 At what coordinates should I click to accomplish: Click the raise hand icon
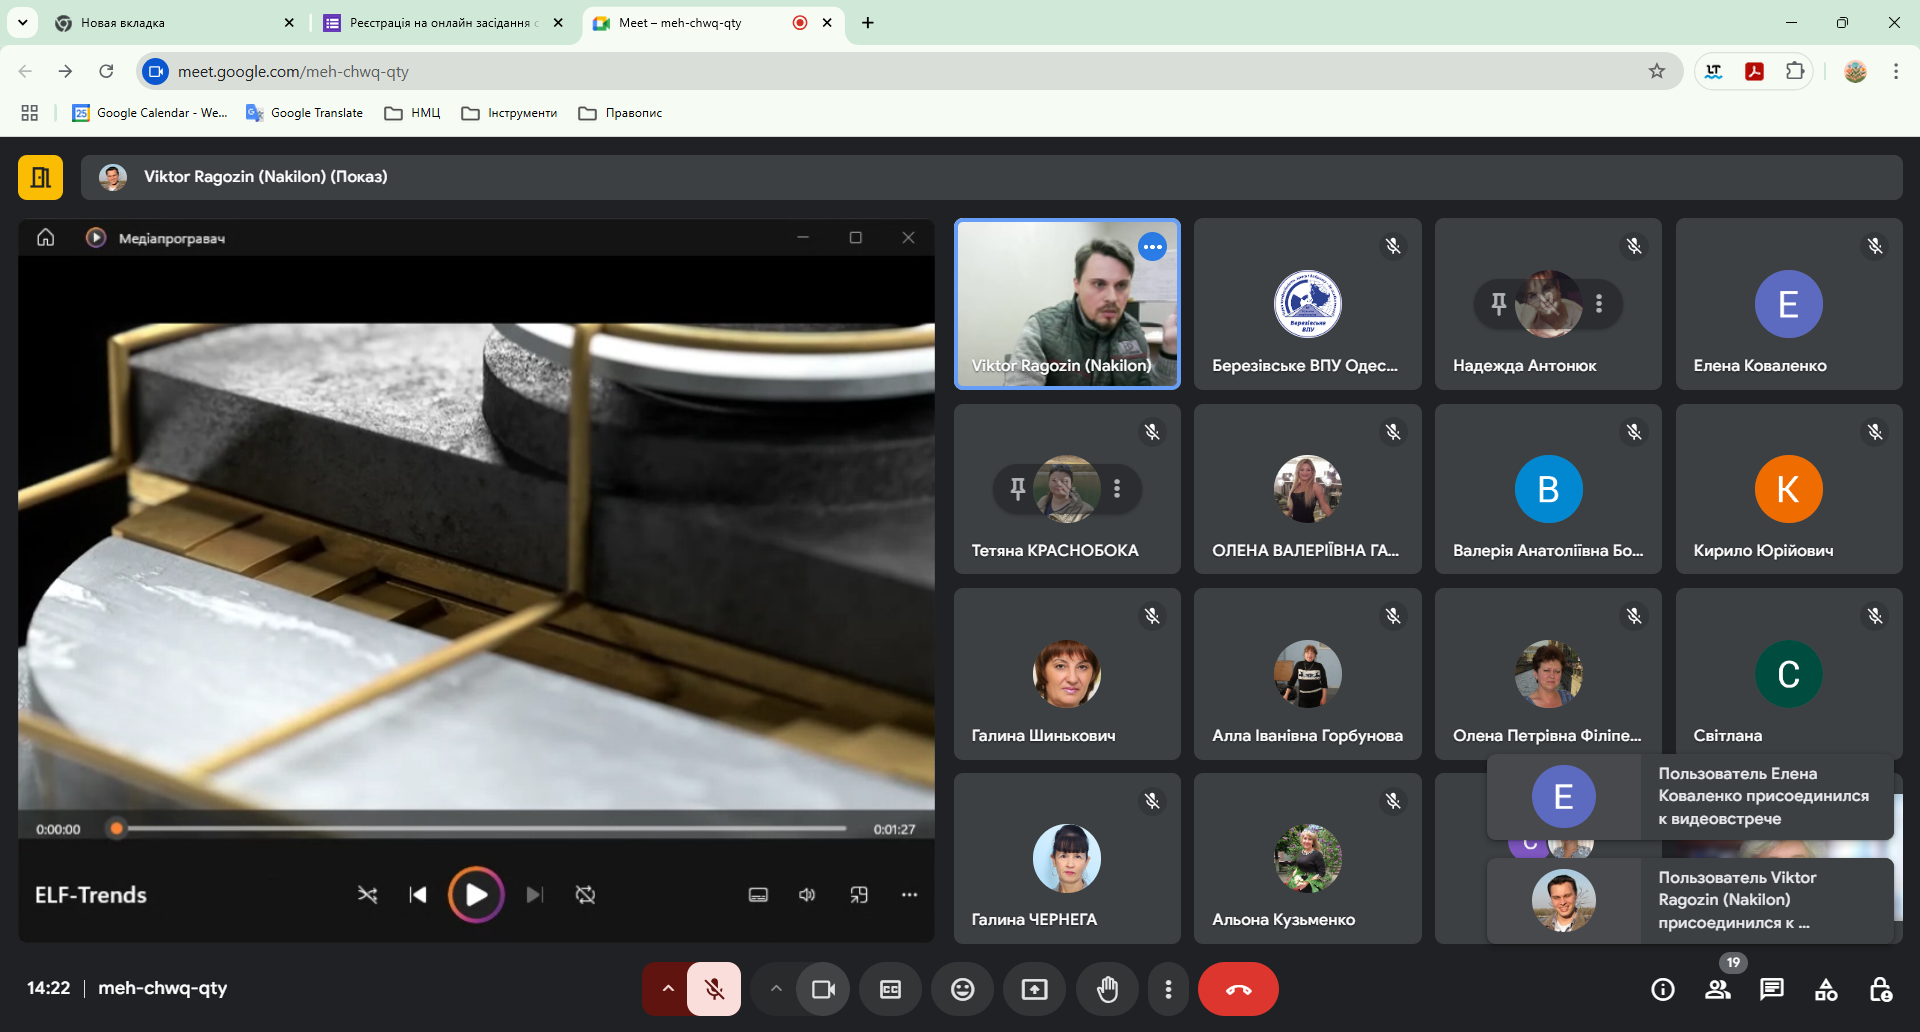coord(1107,989)
